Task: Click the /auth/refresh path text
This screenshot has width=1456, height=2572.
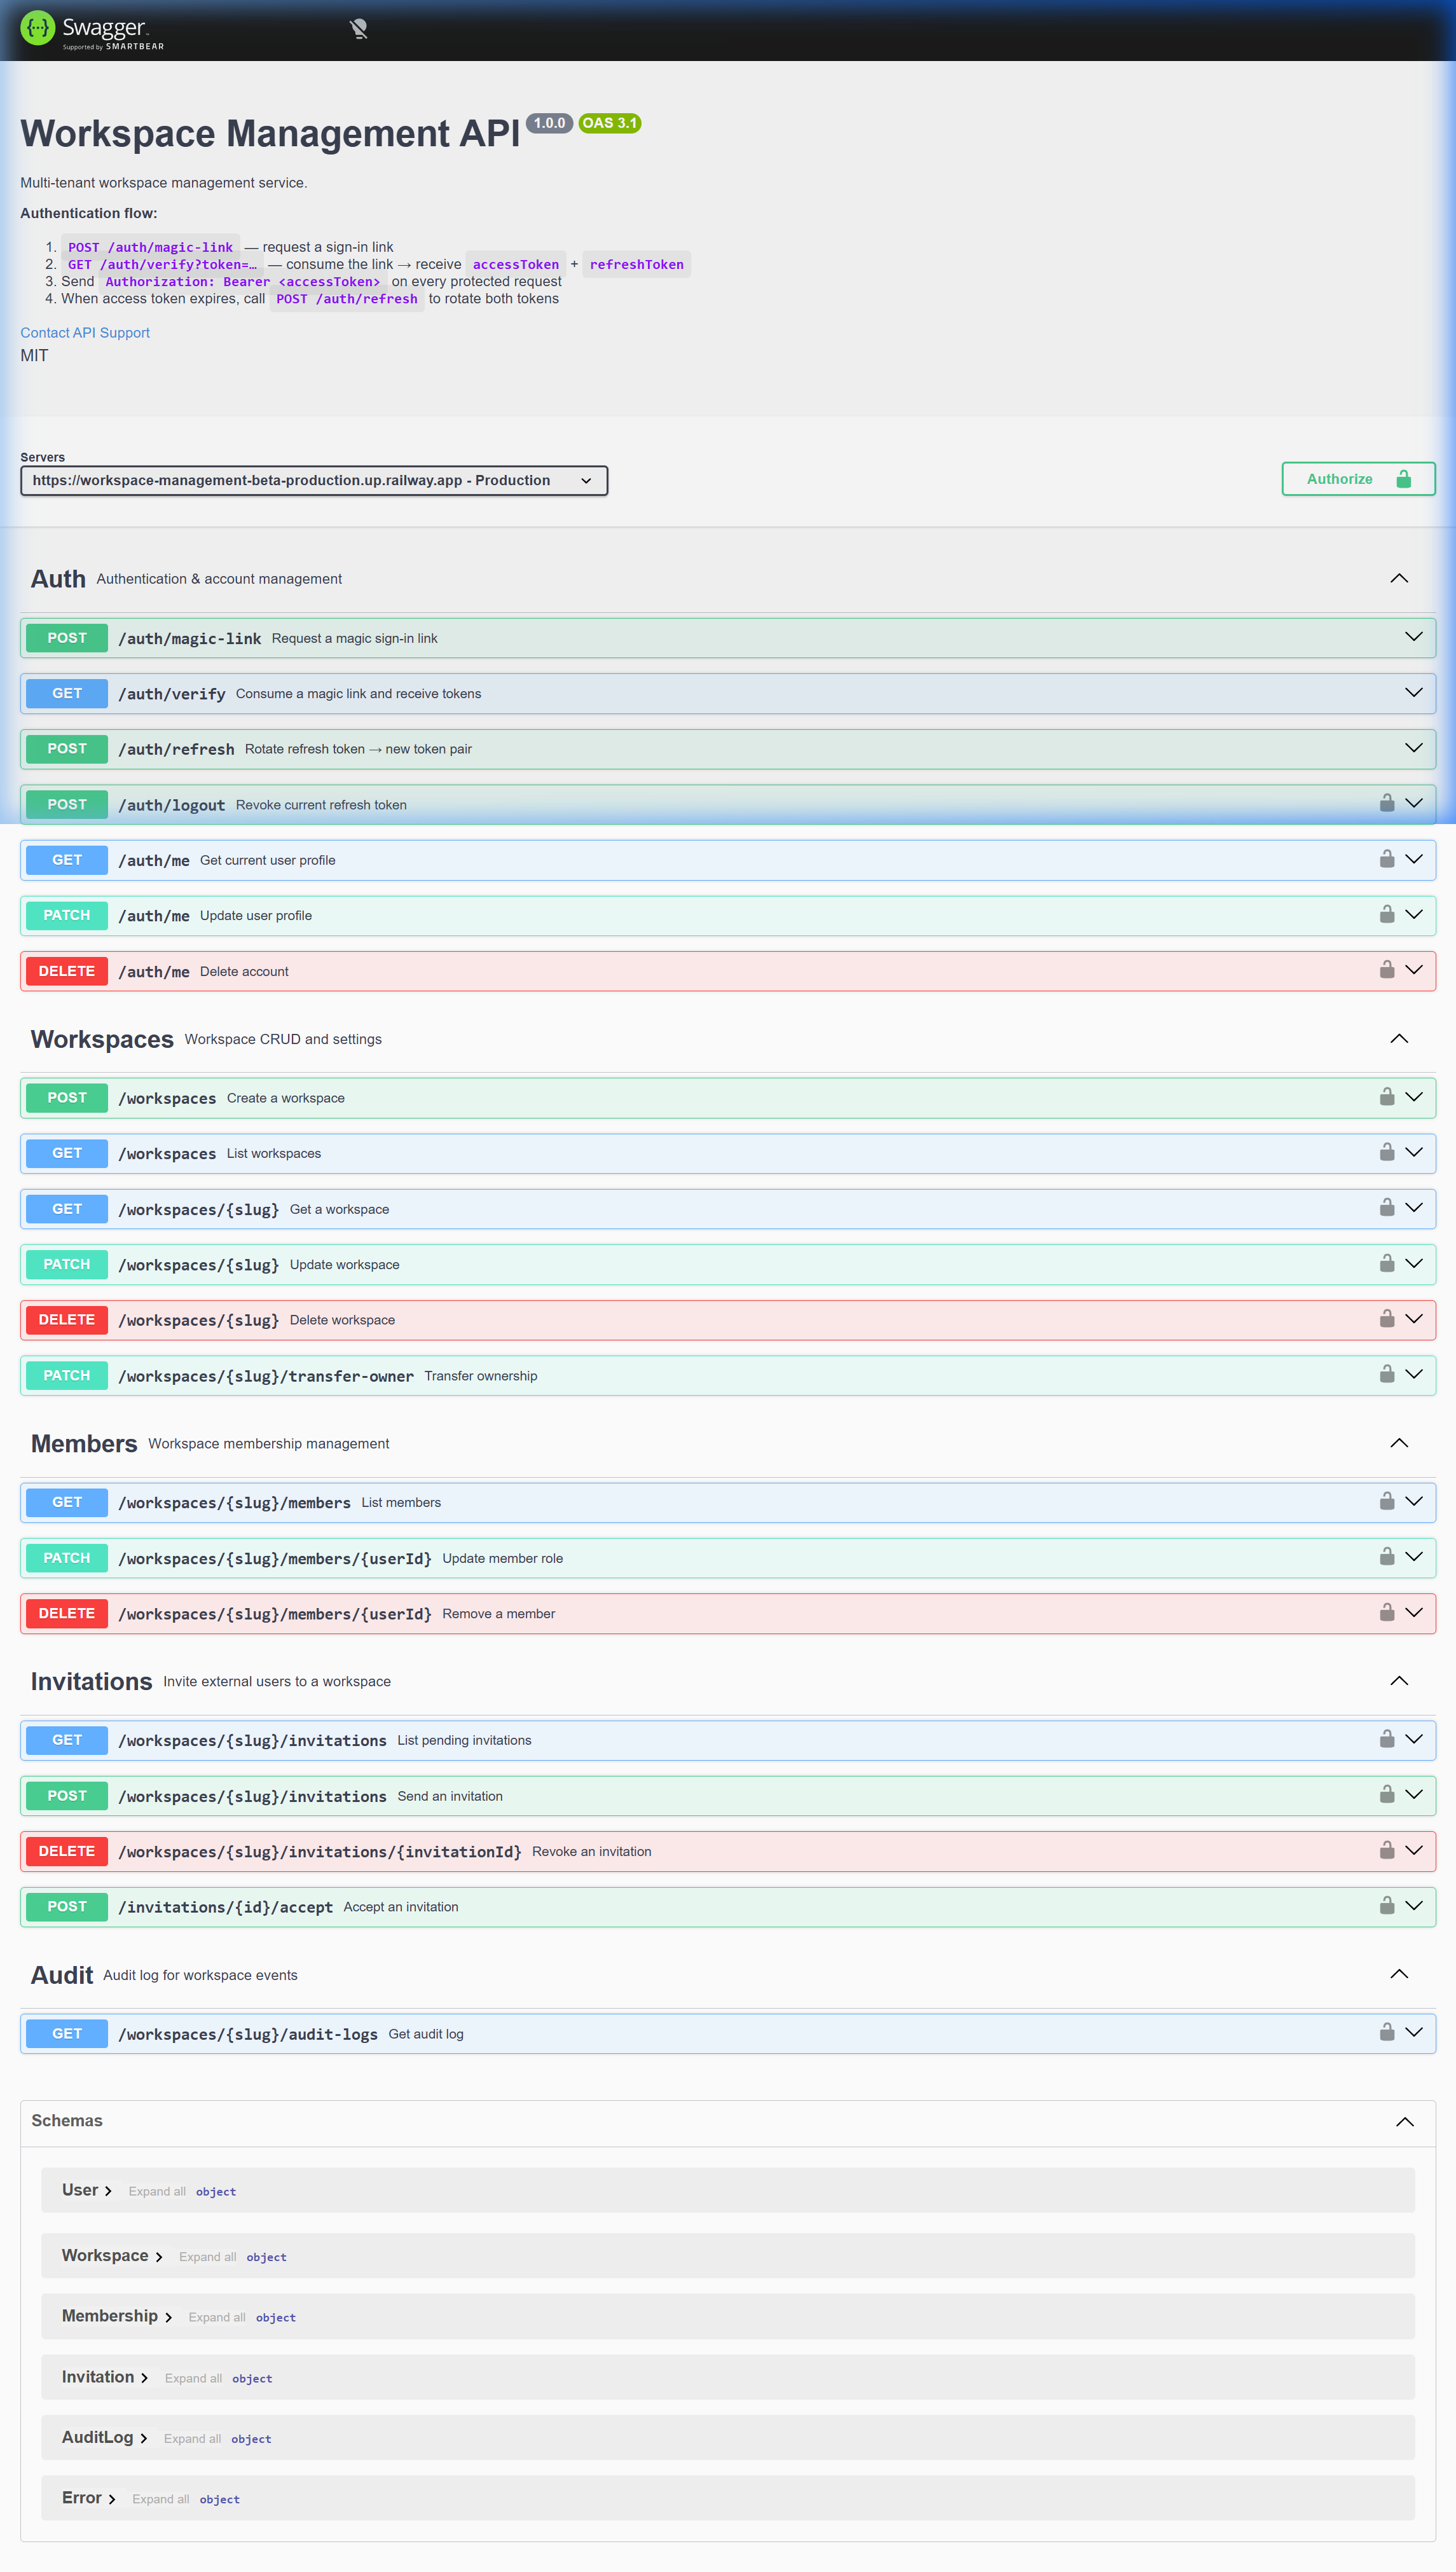Action: click(x=176, y=750)
